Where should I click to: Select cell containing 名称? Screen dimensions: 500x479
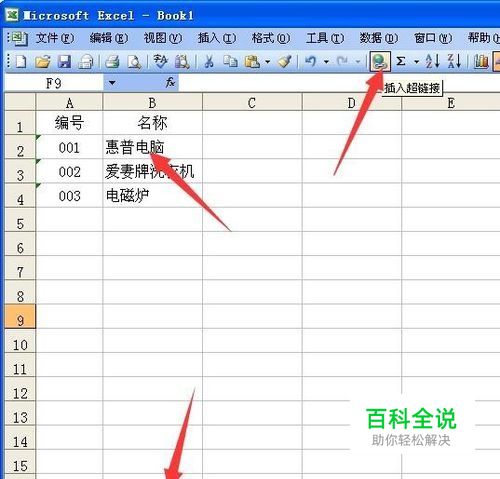[152, 123]
